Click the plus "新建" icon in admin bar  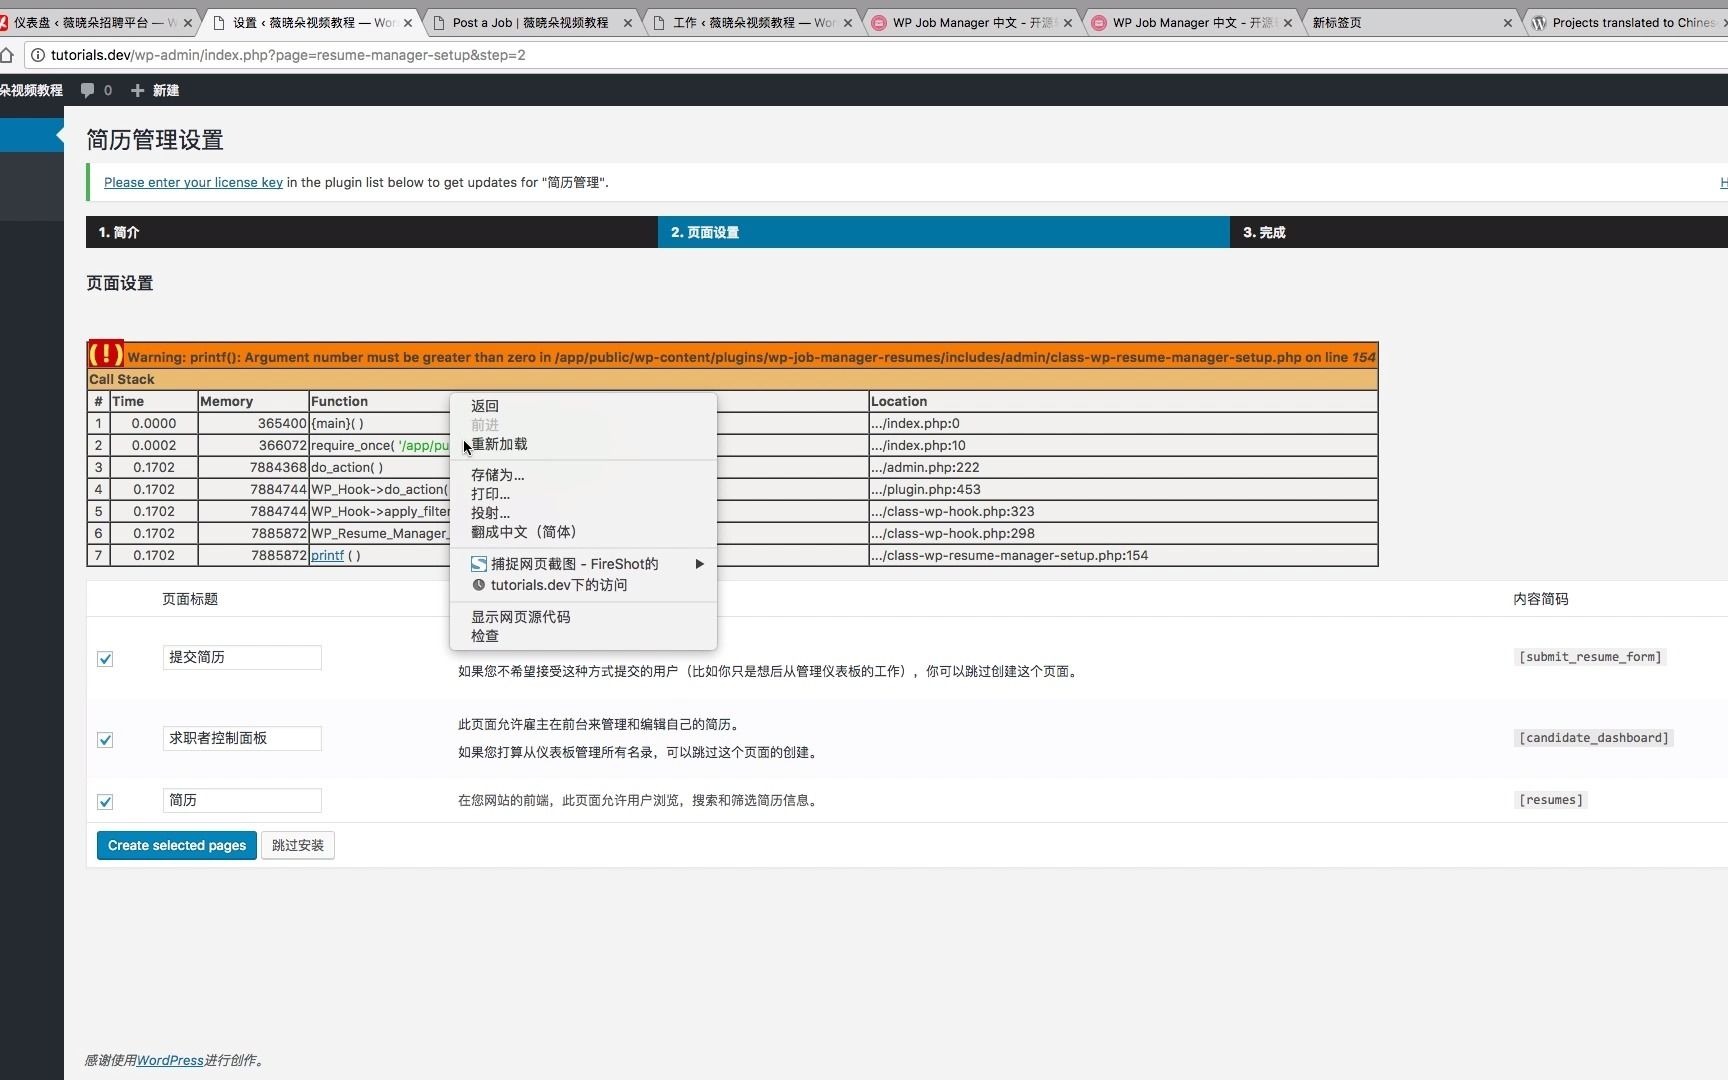138,90
